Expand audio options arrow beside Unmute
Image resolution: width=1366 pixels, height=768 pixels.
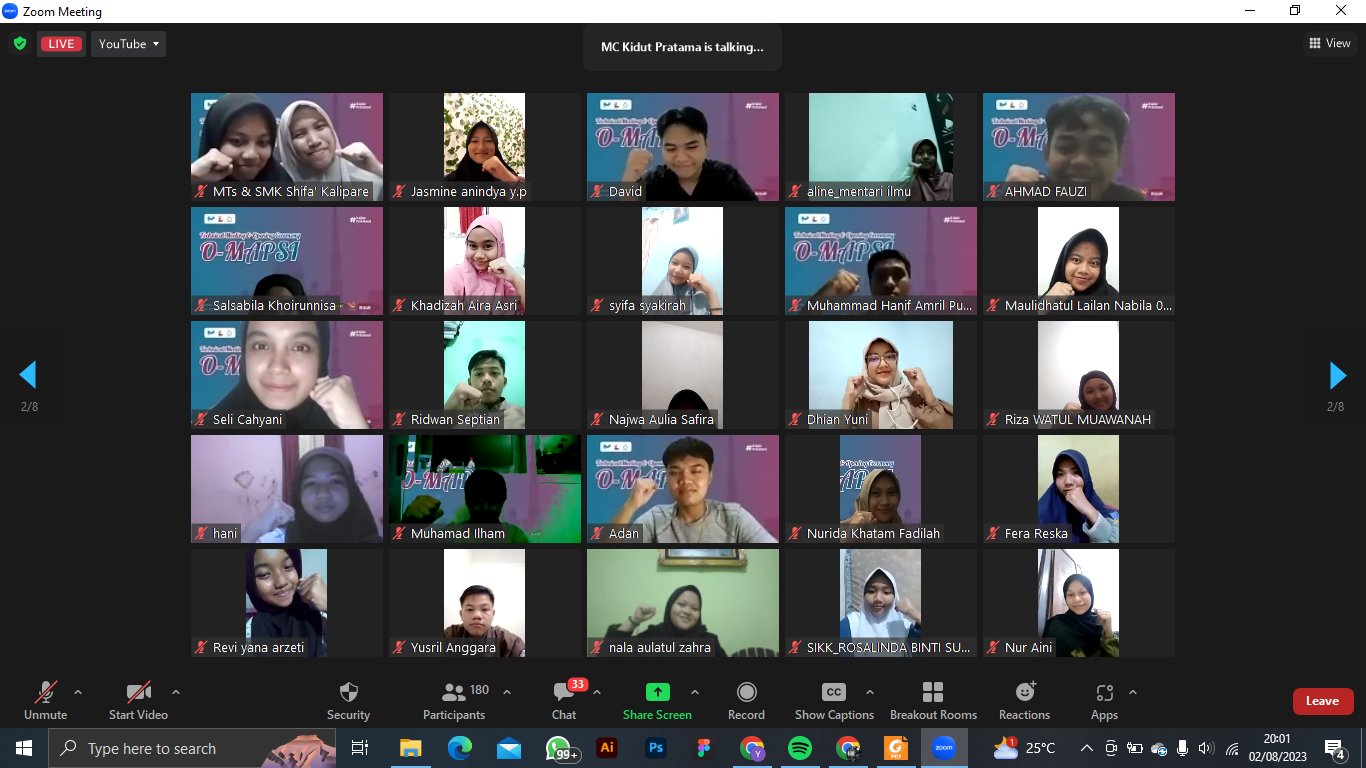click(78, 692)
